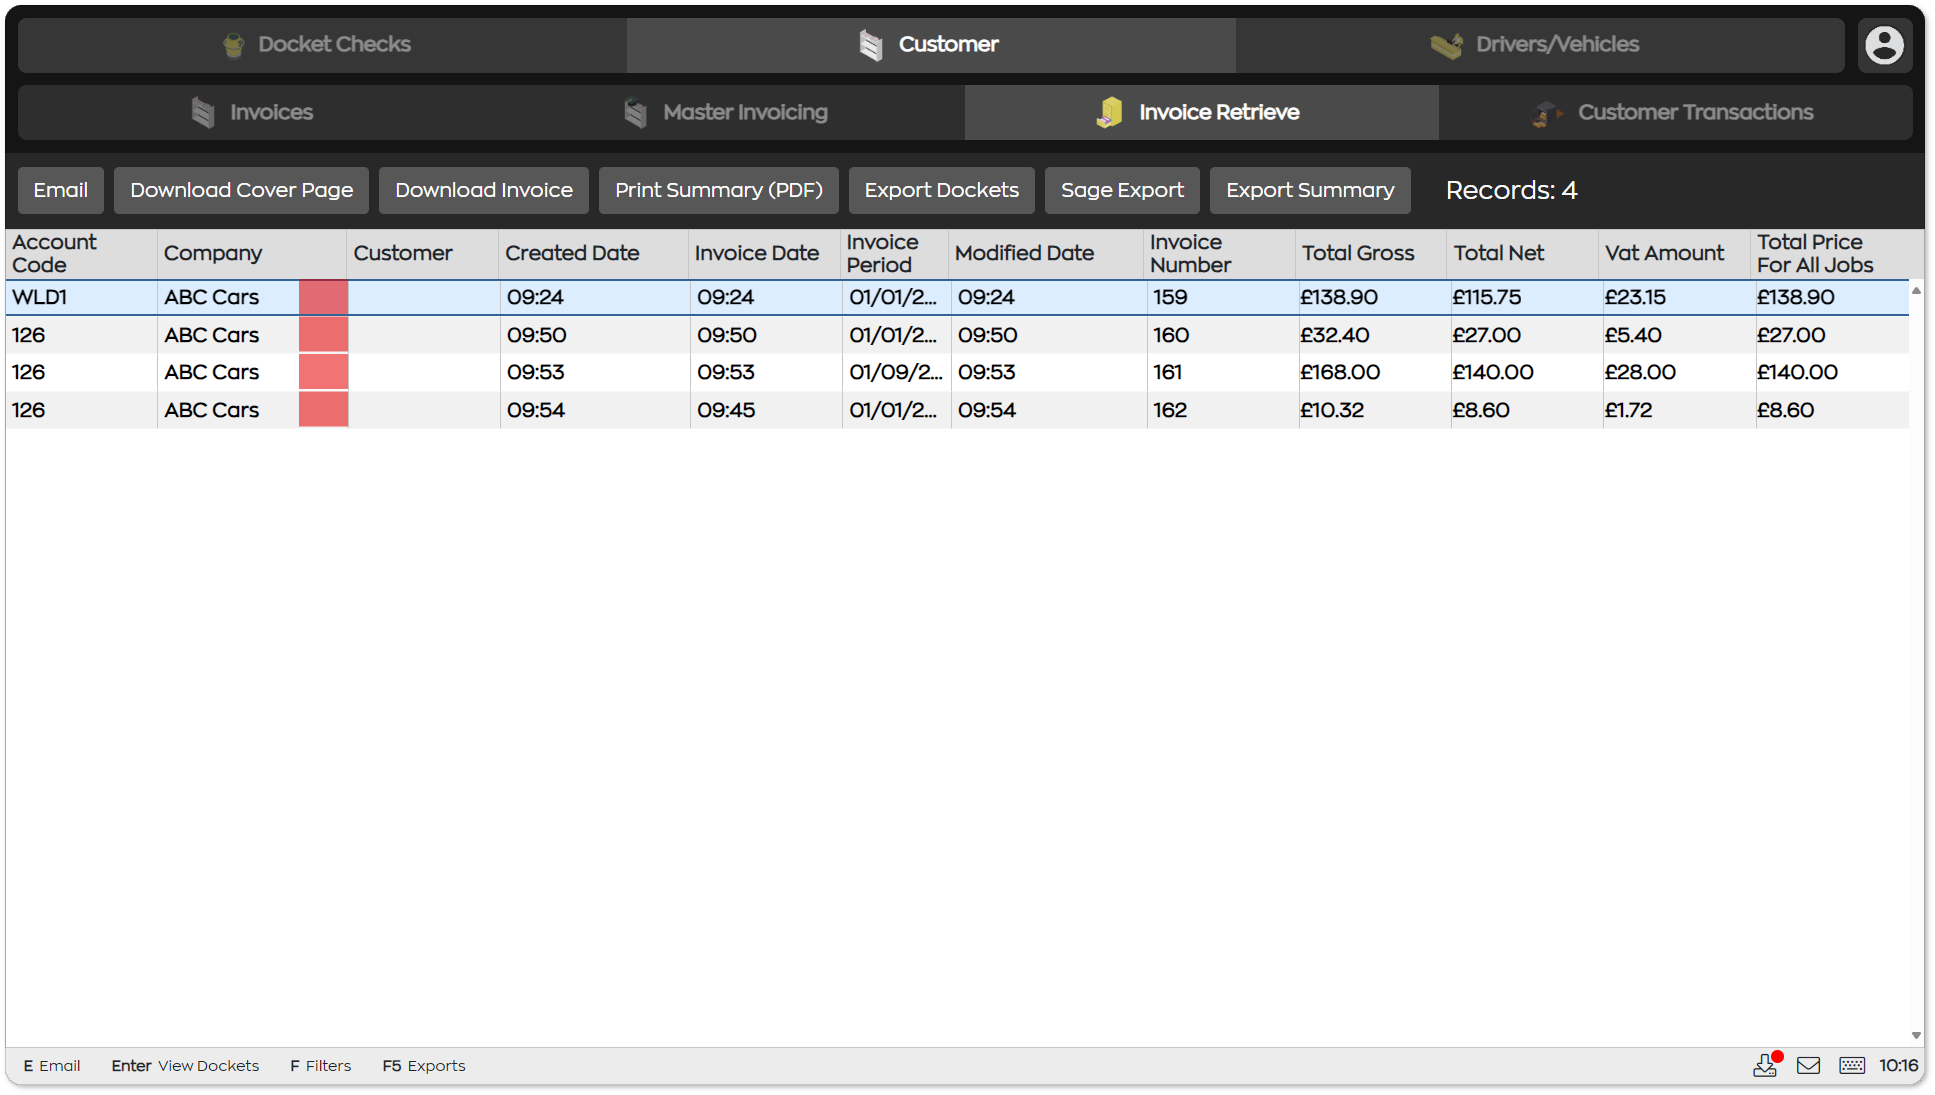Click the £168.00 total gross value

coord(1340,372)
